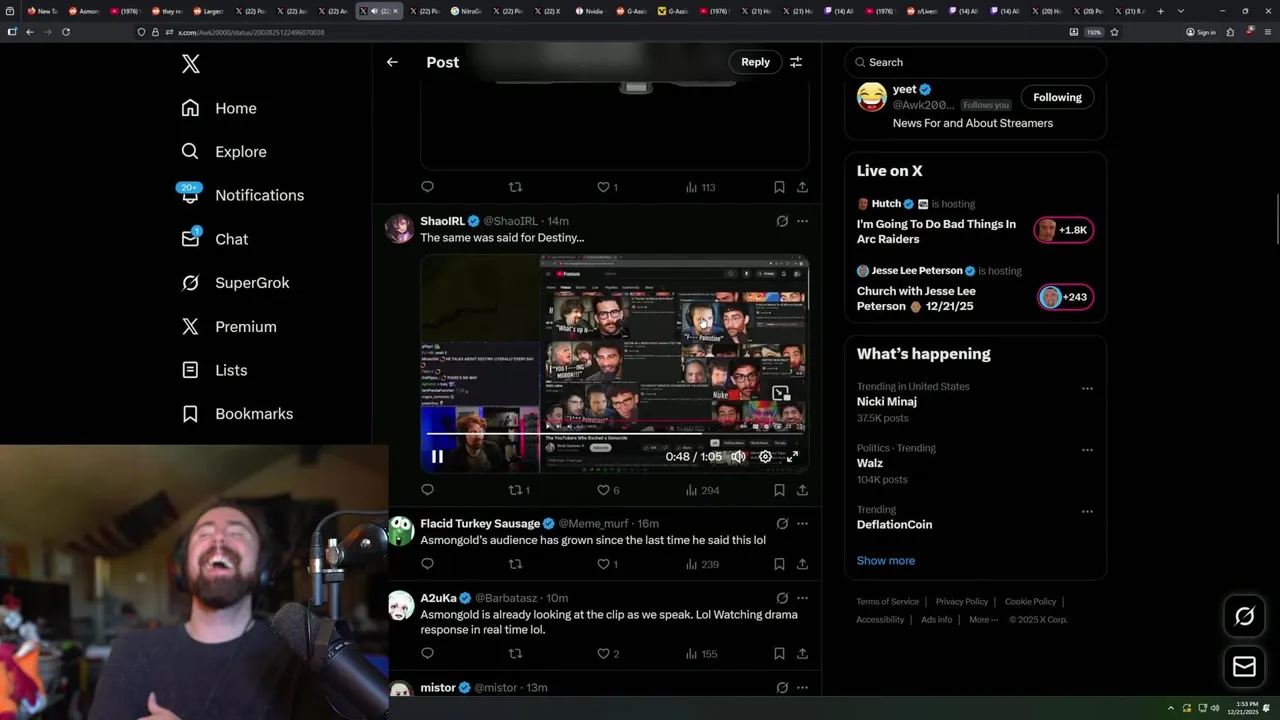The width and height of the screenshot is (1280, 720).
Task: View analytics on A2uKa's post, 155
Action: click(x=702, y=654)
